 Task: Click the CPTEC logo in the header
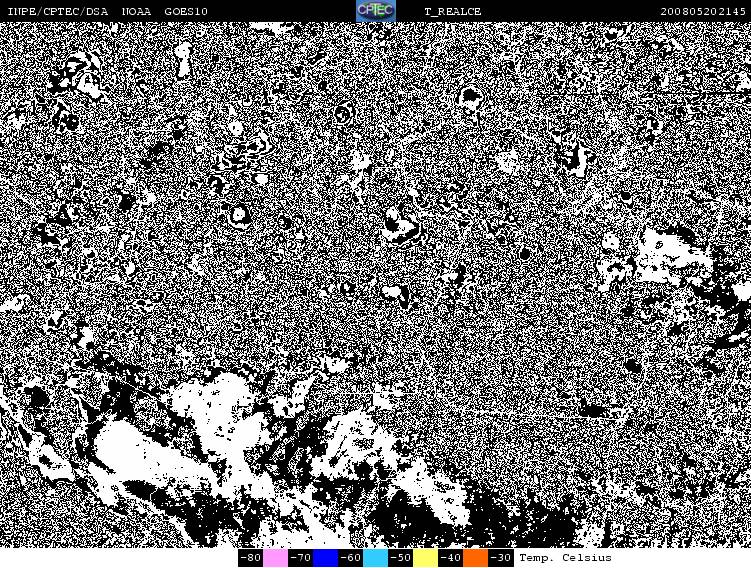[376, 11]
